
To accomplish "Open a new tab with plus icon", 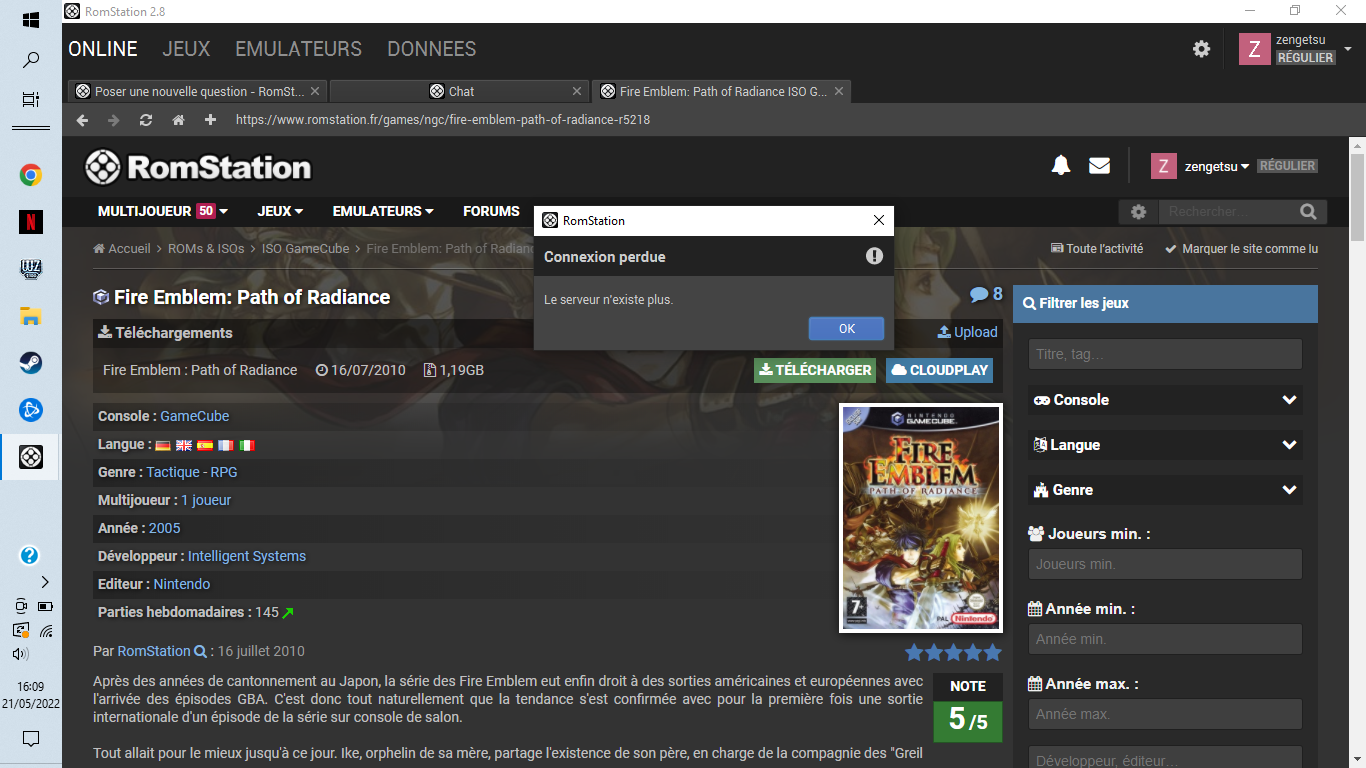I will 210,120.
